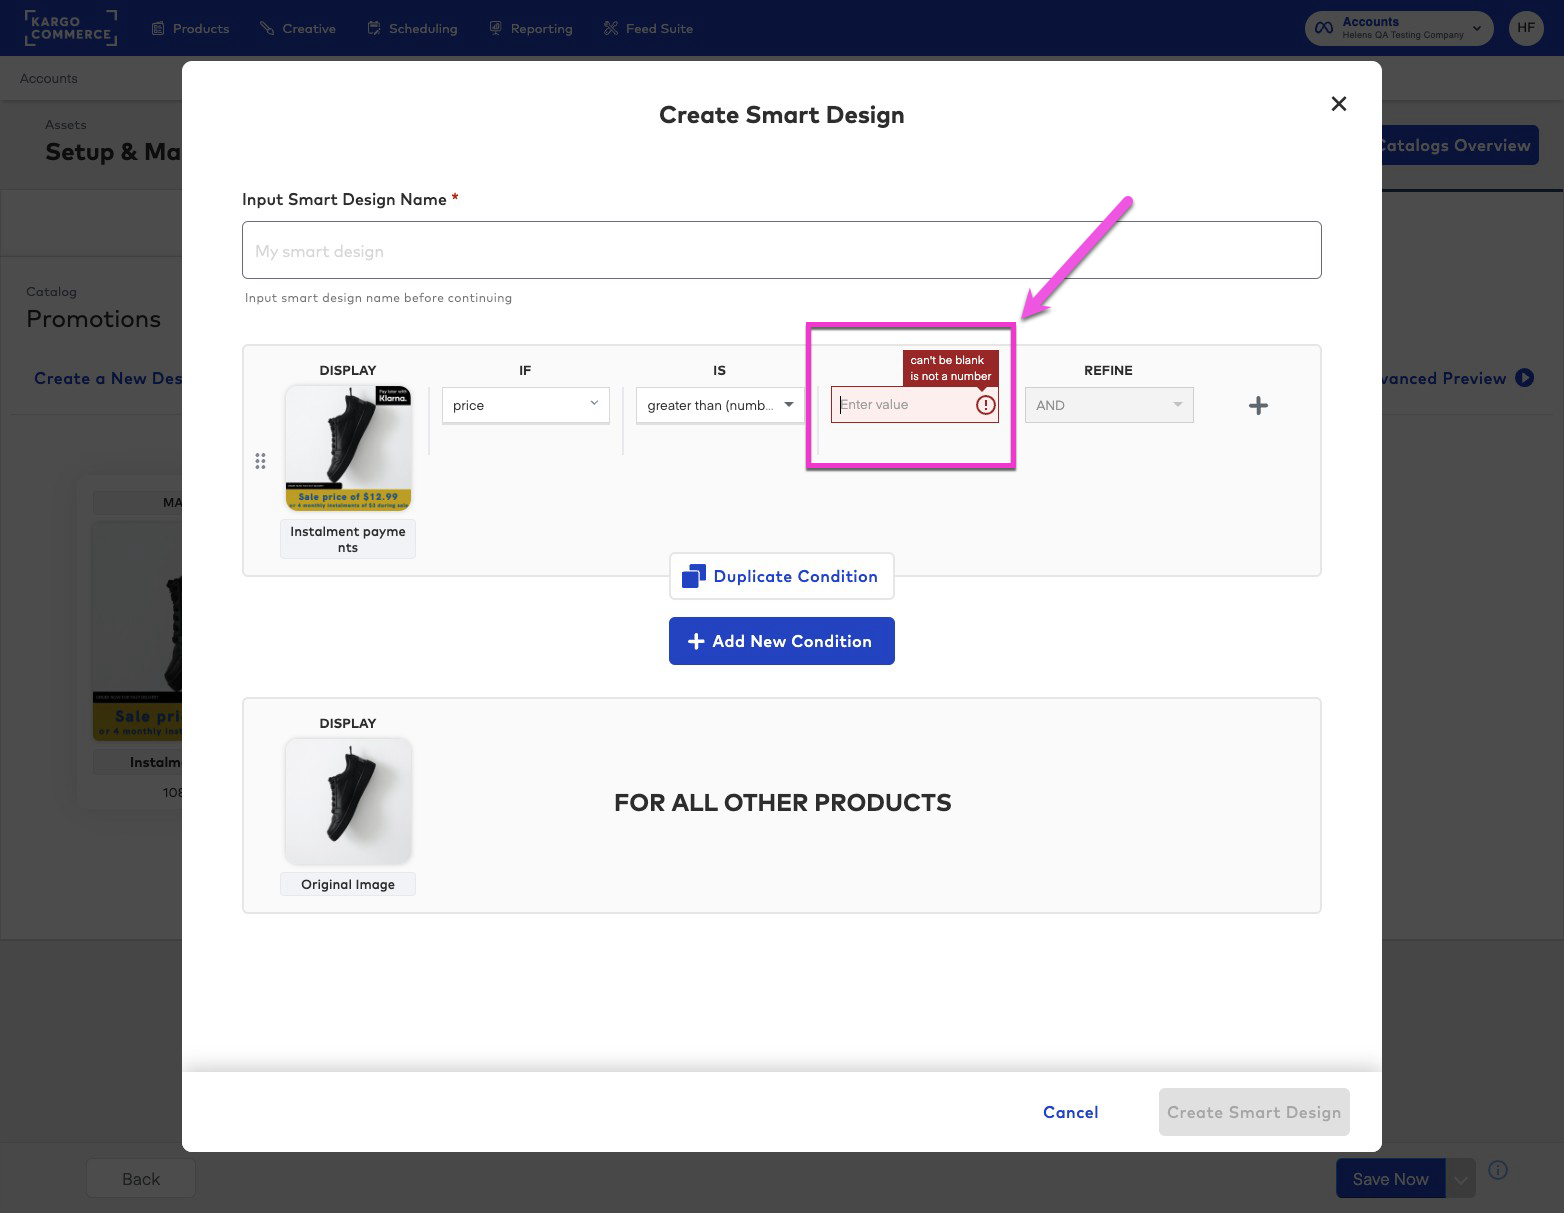Click the info icon near Save Now

tap(1497, 1170)
